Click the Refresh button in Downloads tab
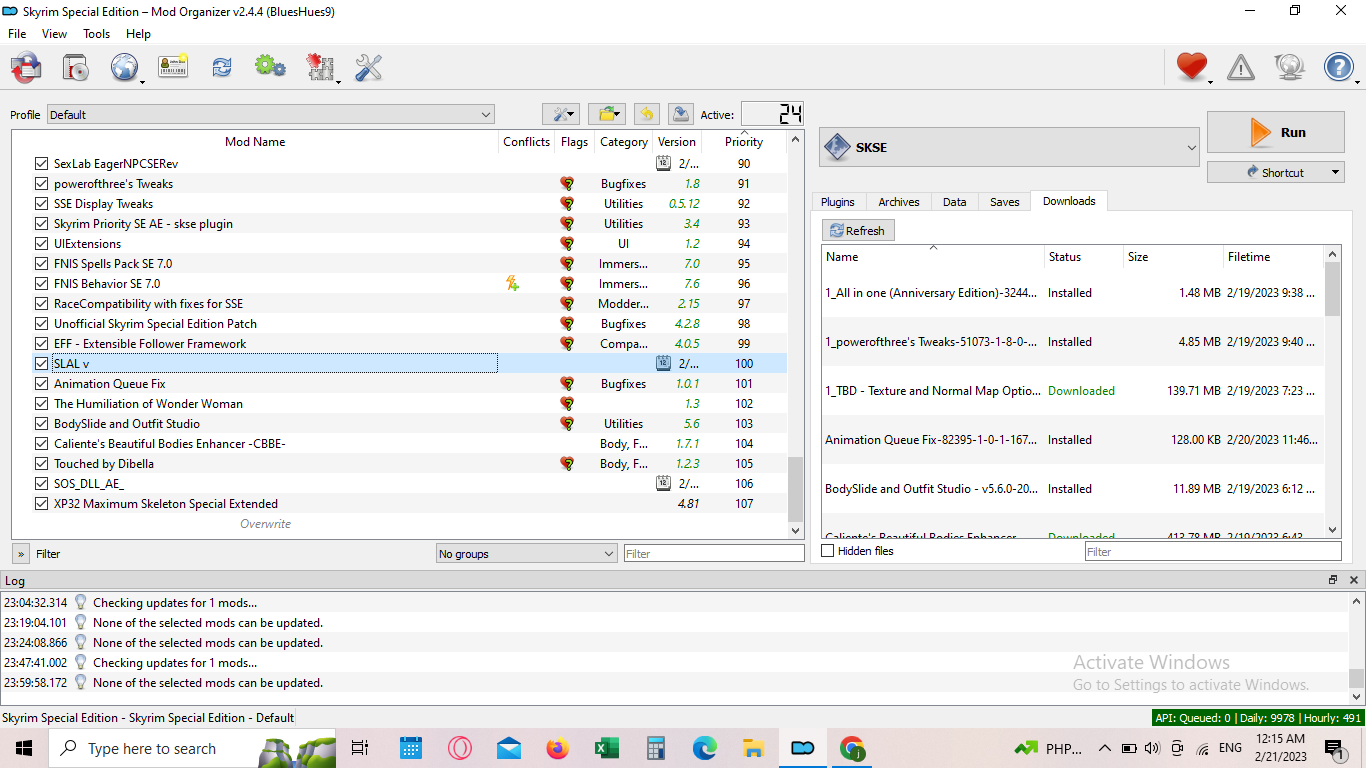 (x=858, y=231)
